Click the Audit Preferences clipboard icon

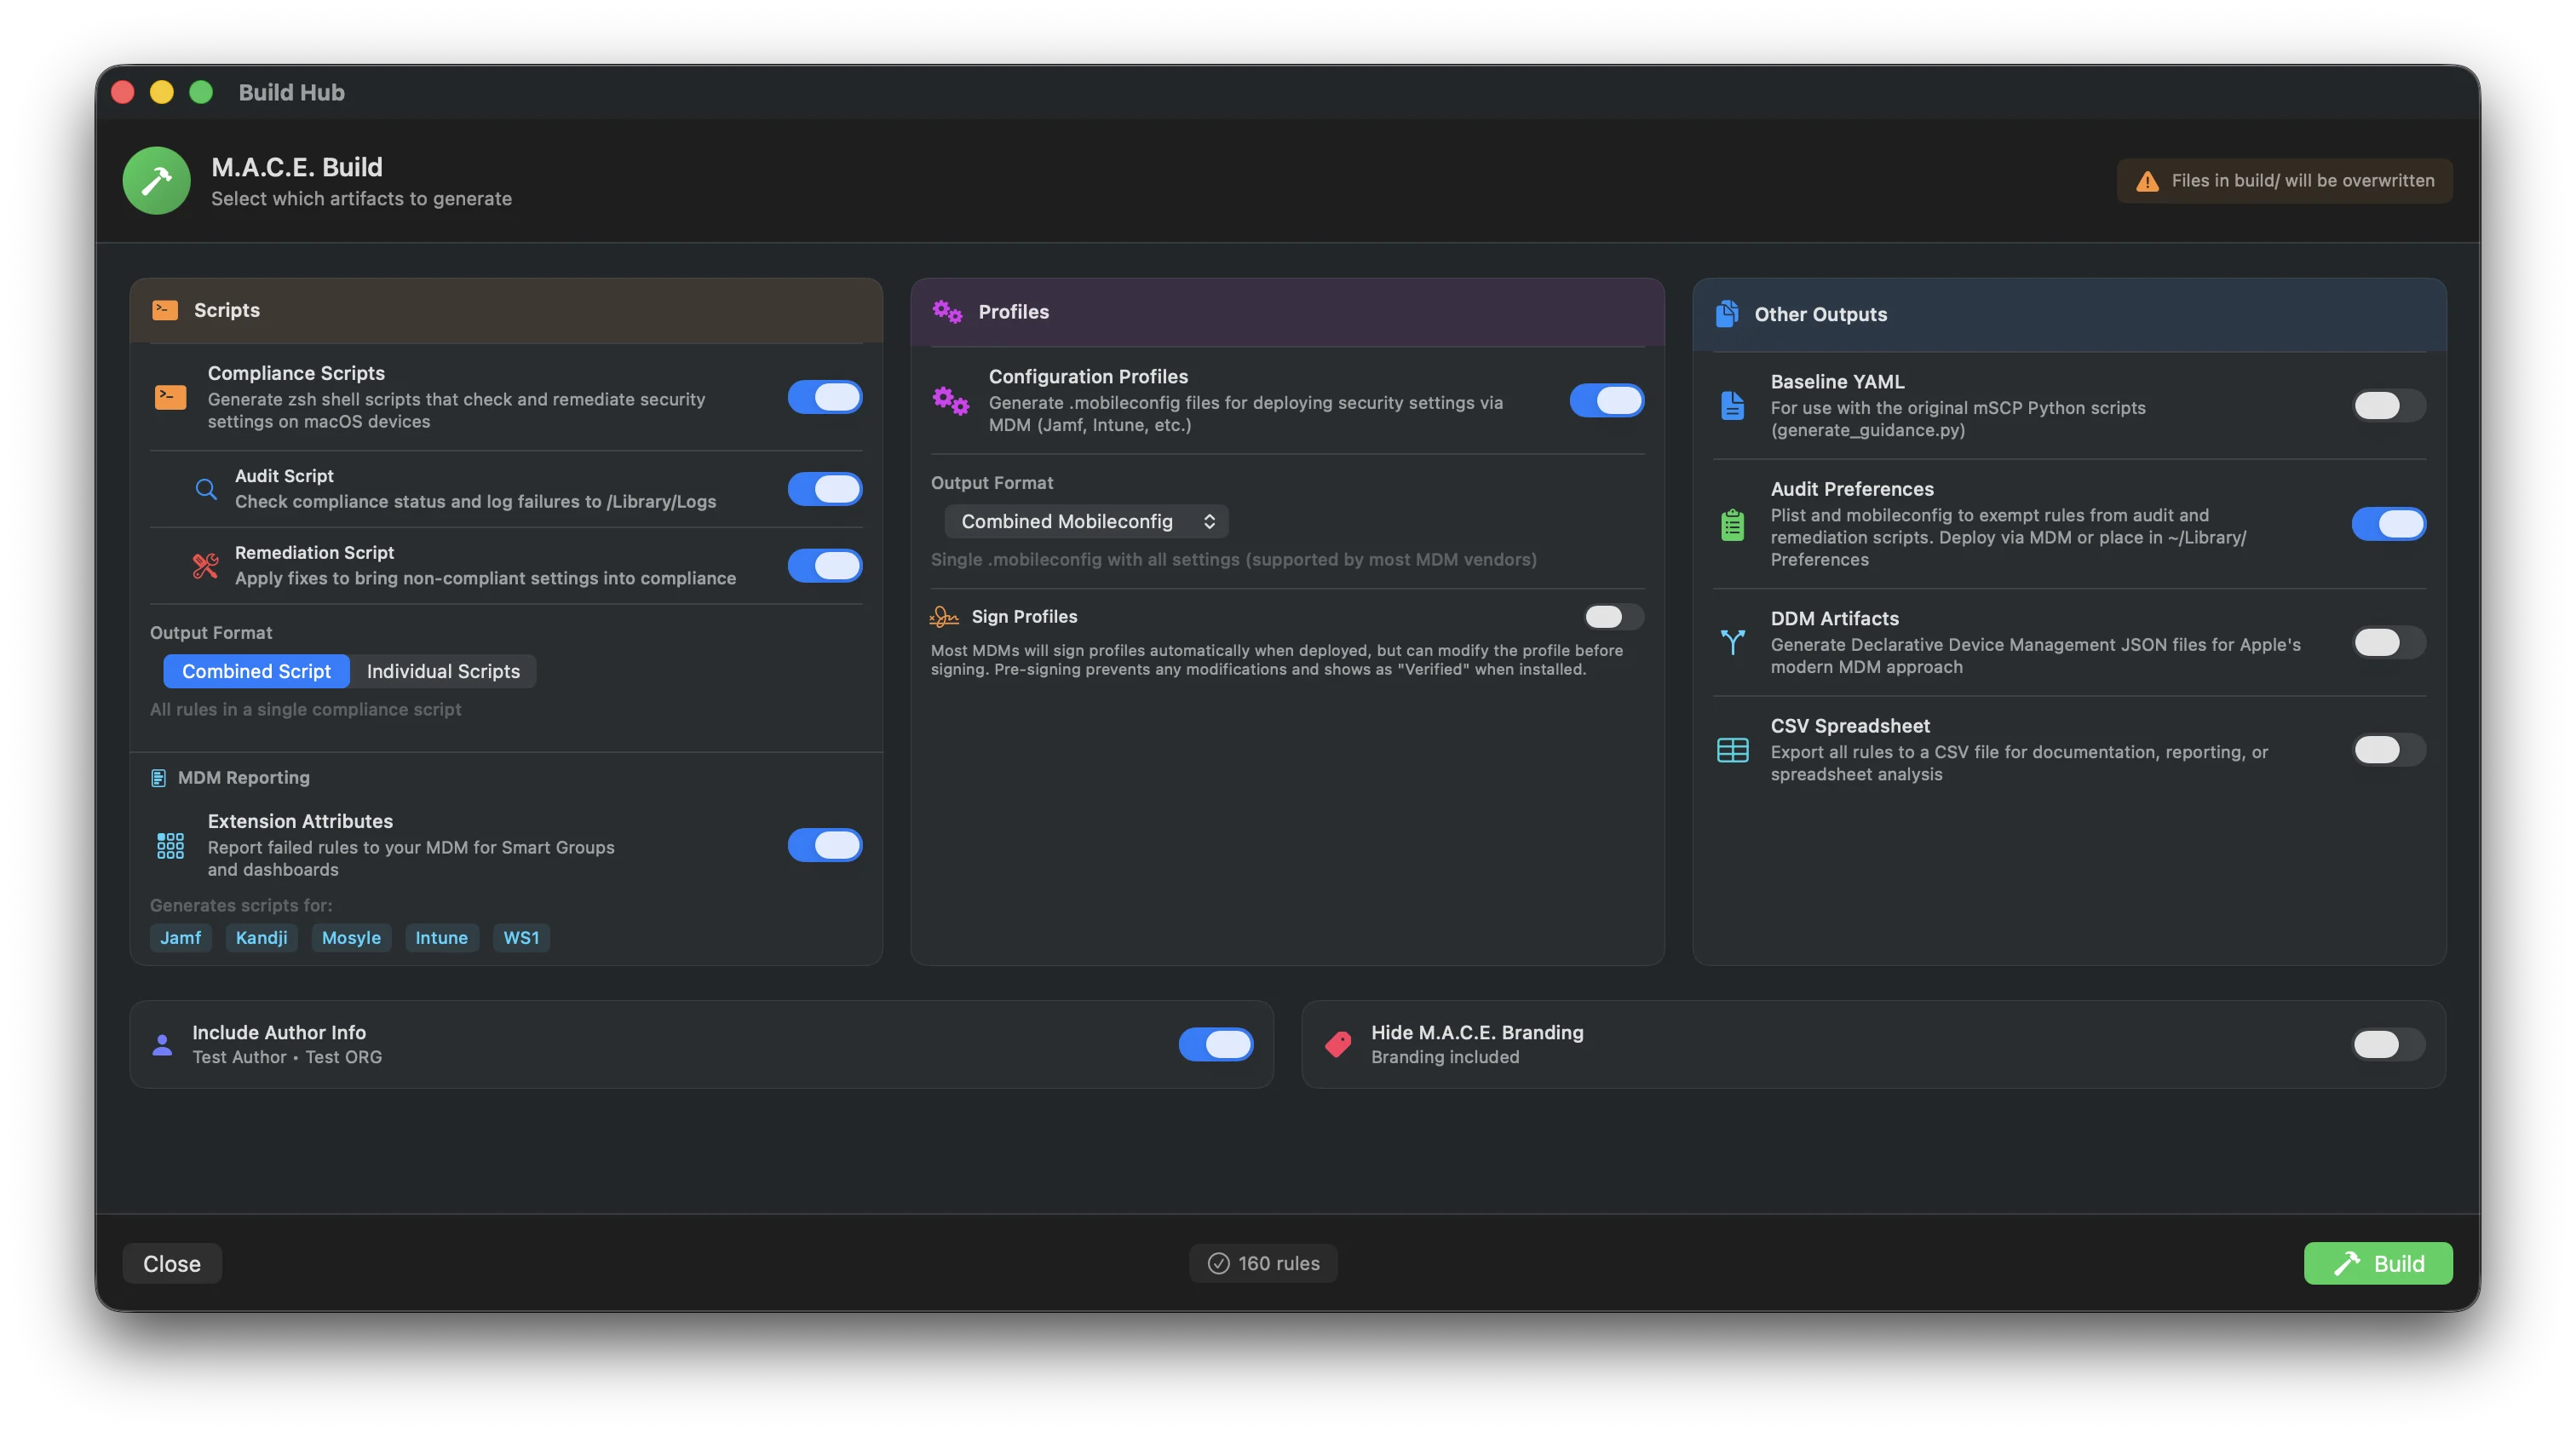(x=1732, y=524)
